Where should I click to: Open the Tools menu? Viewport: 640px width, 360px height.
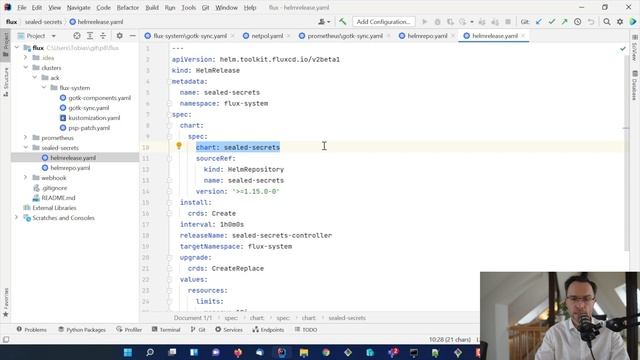pos(189,7)
